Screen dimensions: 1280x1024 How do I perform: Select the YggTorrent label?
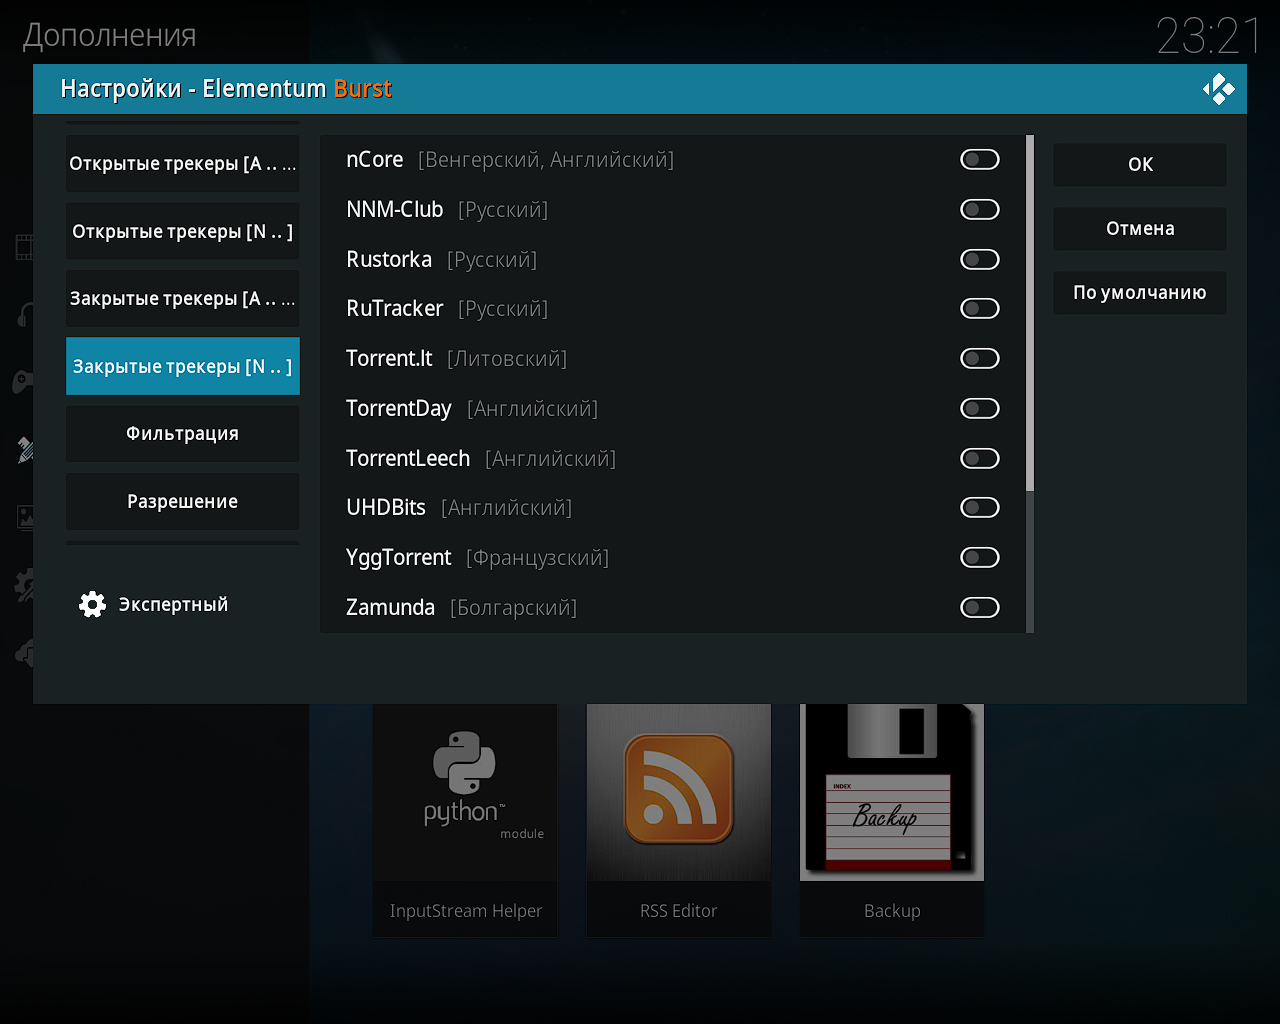[x=399, y=558]
